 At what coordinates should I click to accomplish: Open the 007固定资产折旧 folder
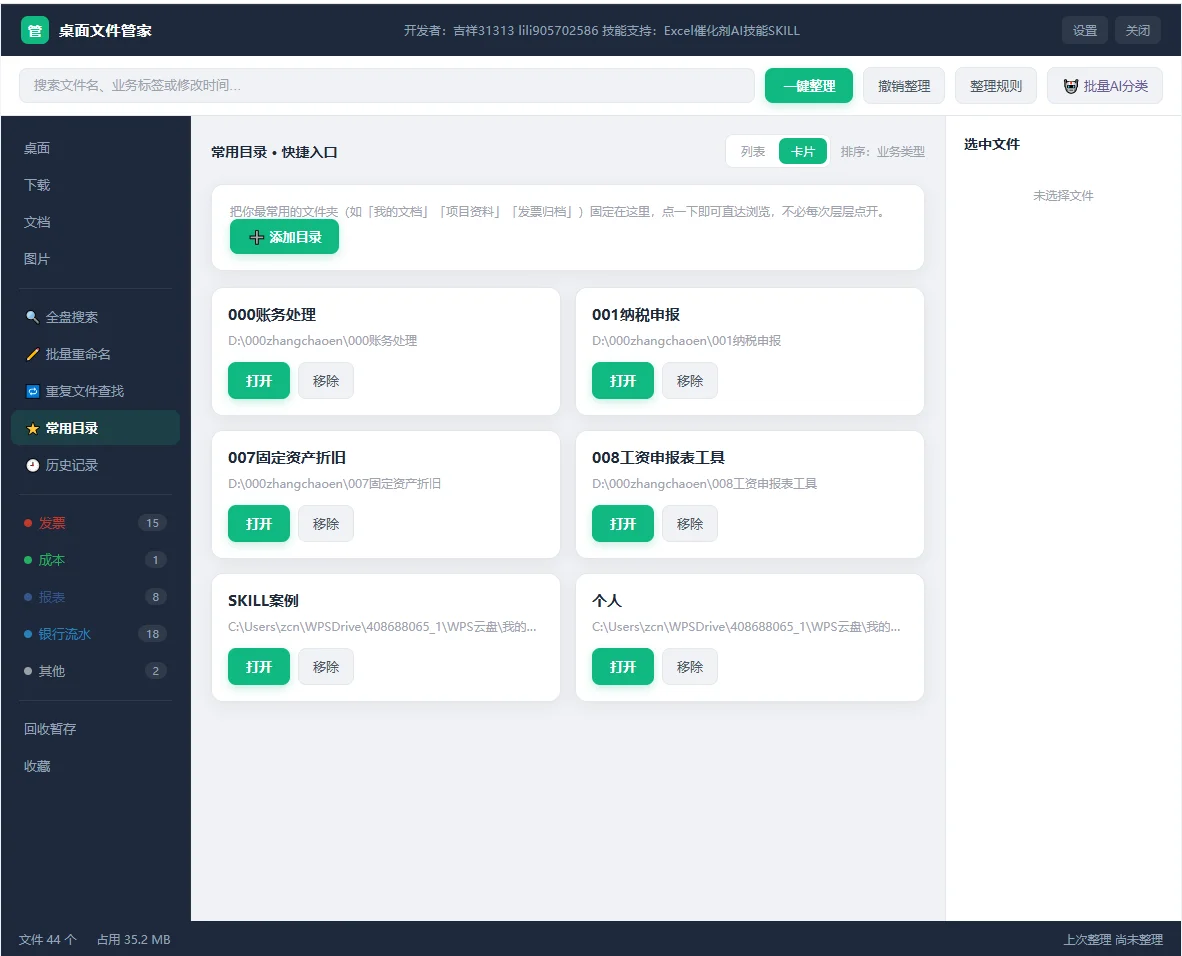coord(259,523)
